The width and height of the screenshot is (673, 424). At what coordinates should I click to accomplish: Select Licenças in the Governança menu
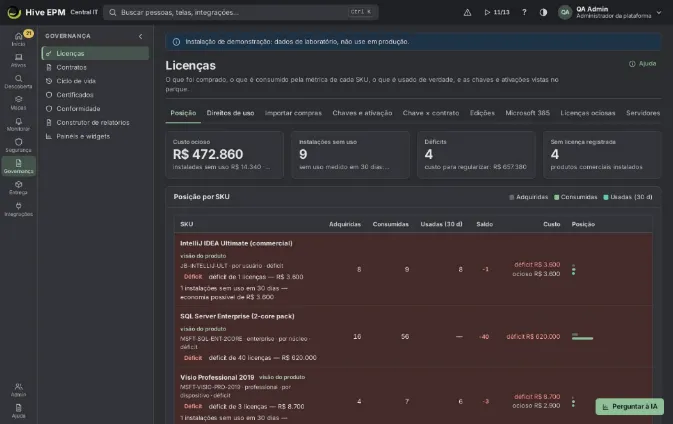click(x=95, y=53)
